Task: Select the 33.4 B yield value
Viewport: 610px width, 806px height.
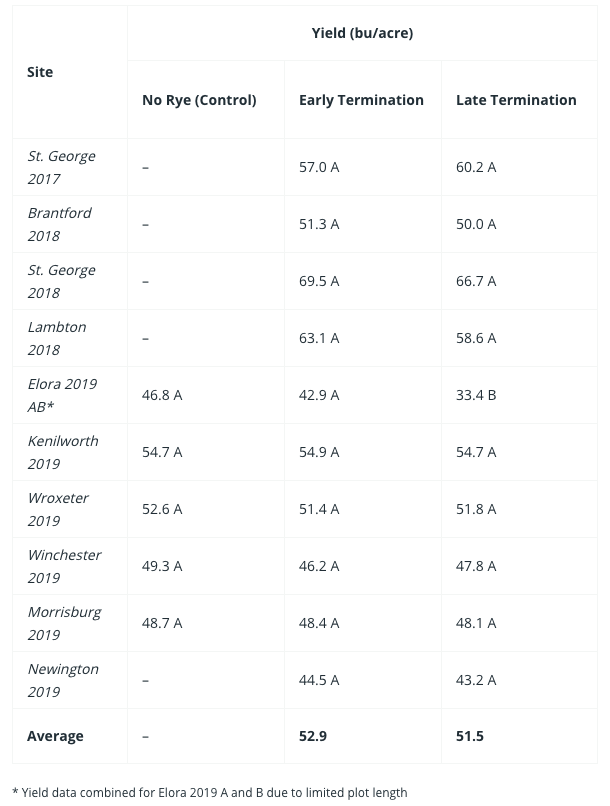Action: click(476, 395)
